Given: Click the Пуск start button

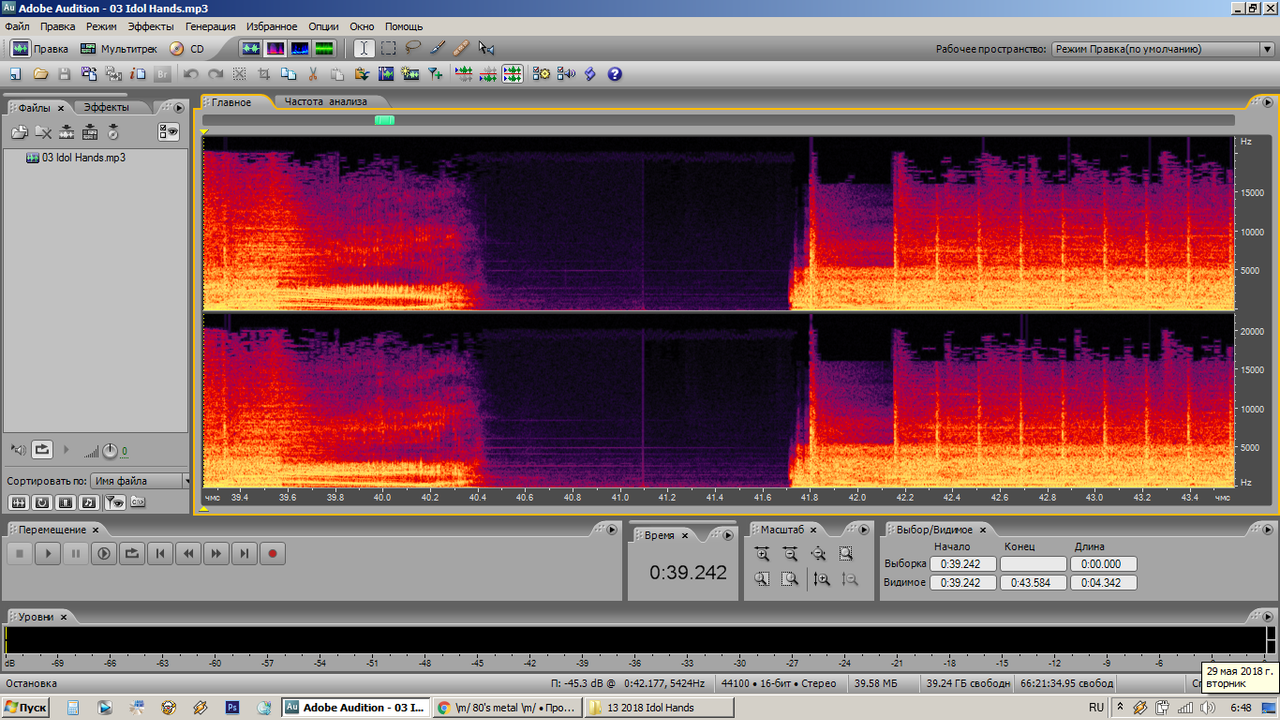Looking at the screenshot, I should pyautogui.click(x=26, y=707).
